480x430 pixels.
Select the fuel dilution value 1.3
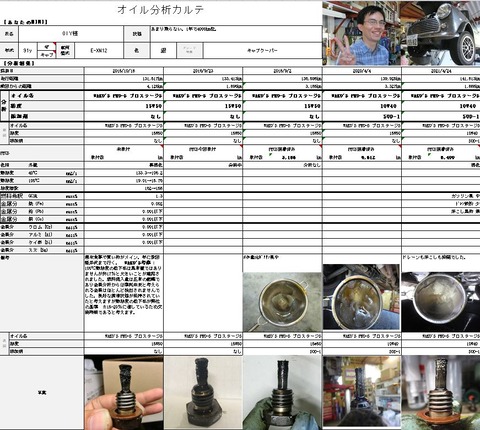point(160,196)
